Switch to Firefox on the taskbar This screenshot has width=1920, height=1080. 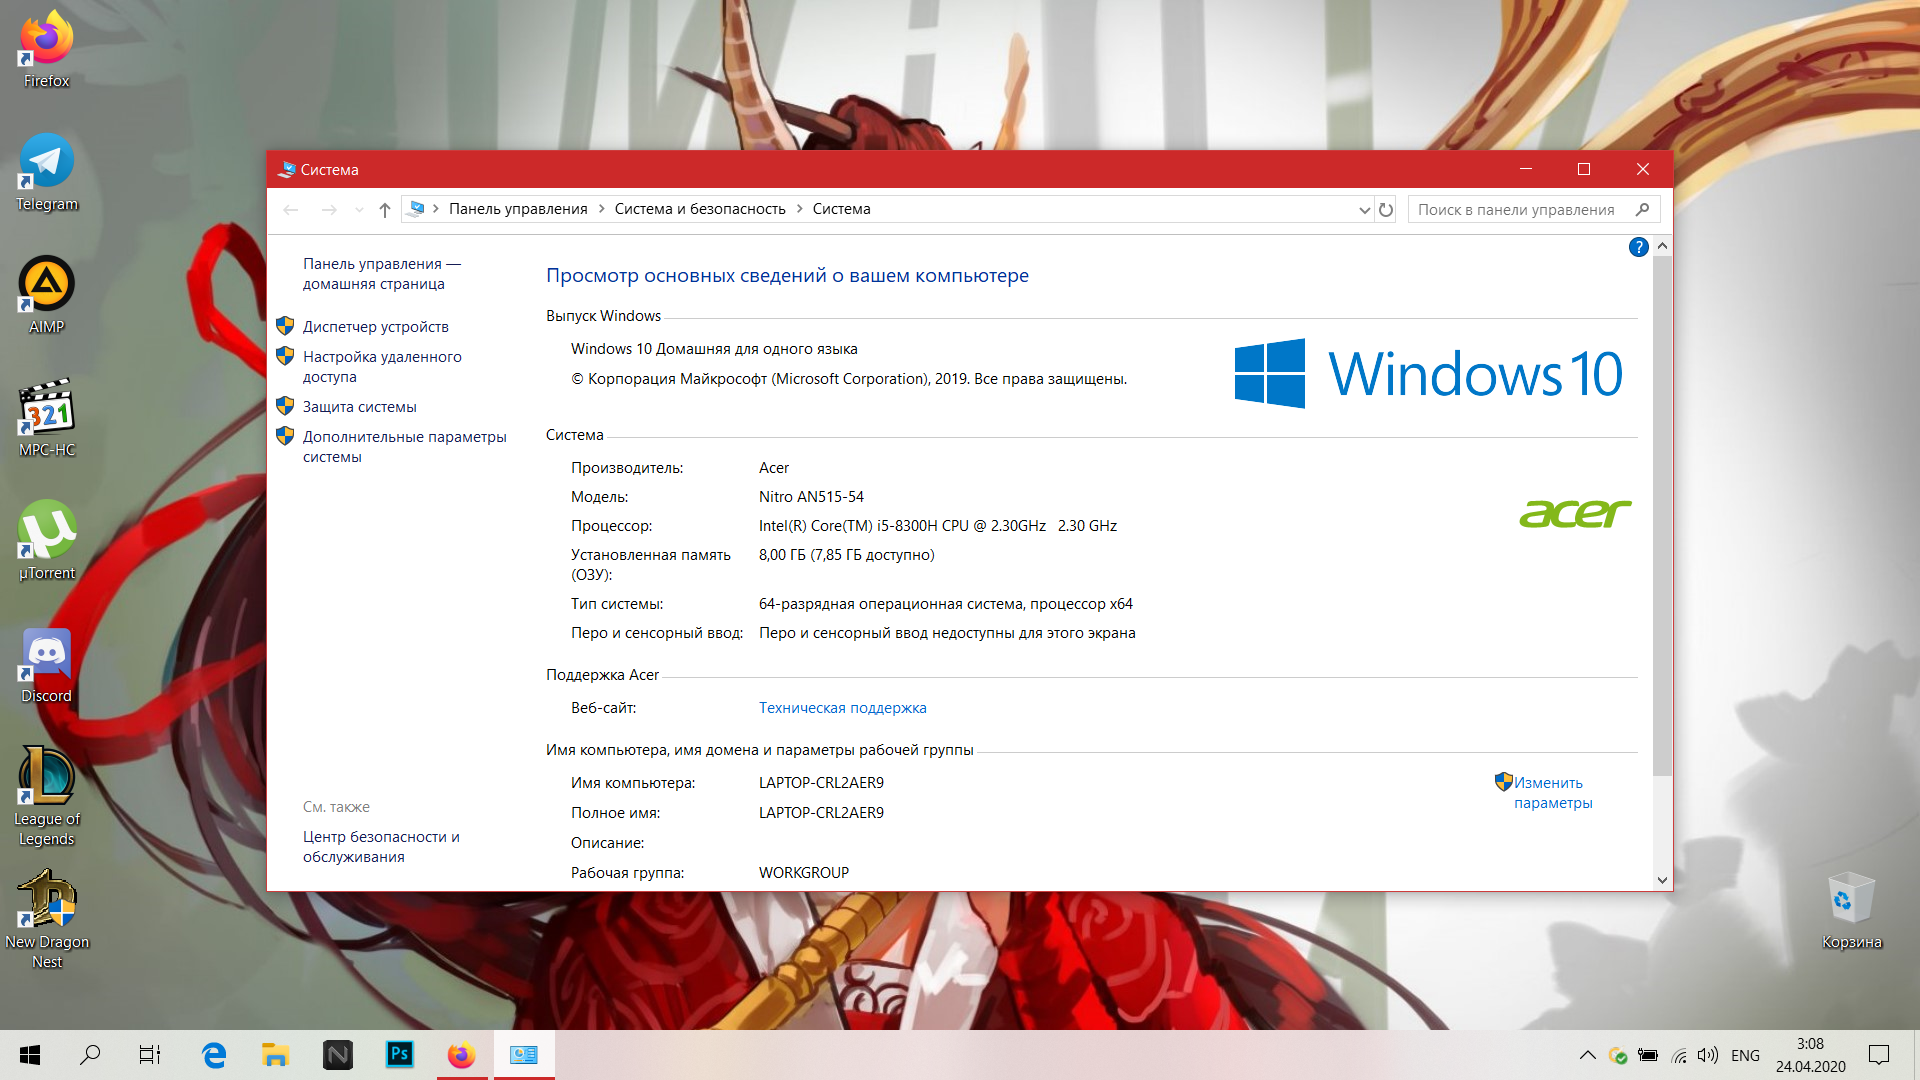(462, 1055)
